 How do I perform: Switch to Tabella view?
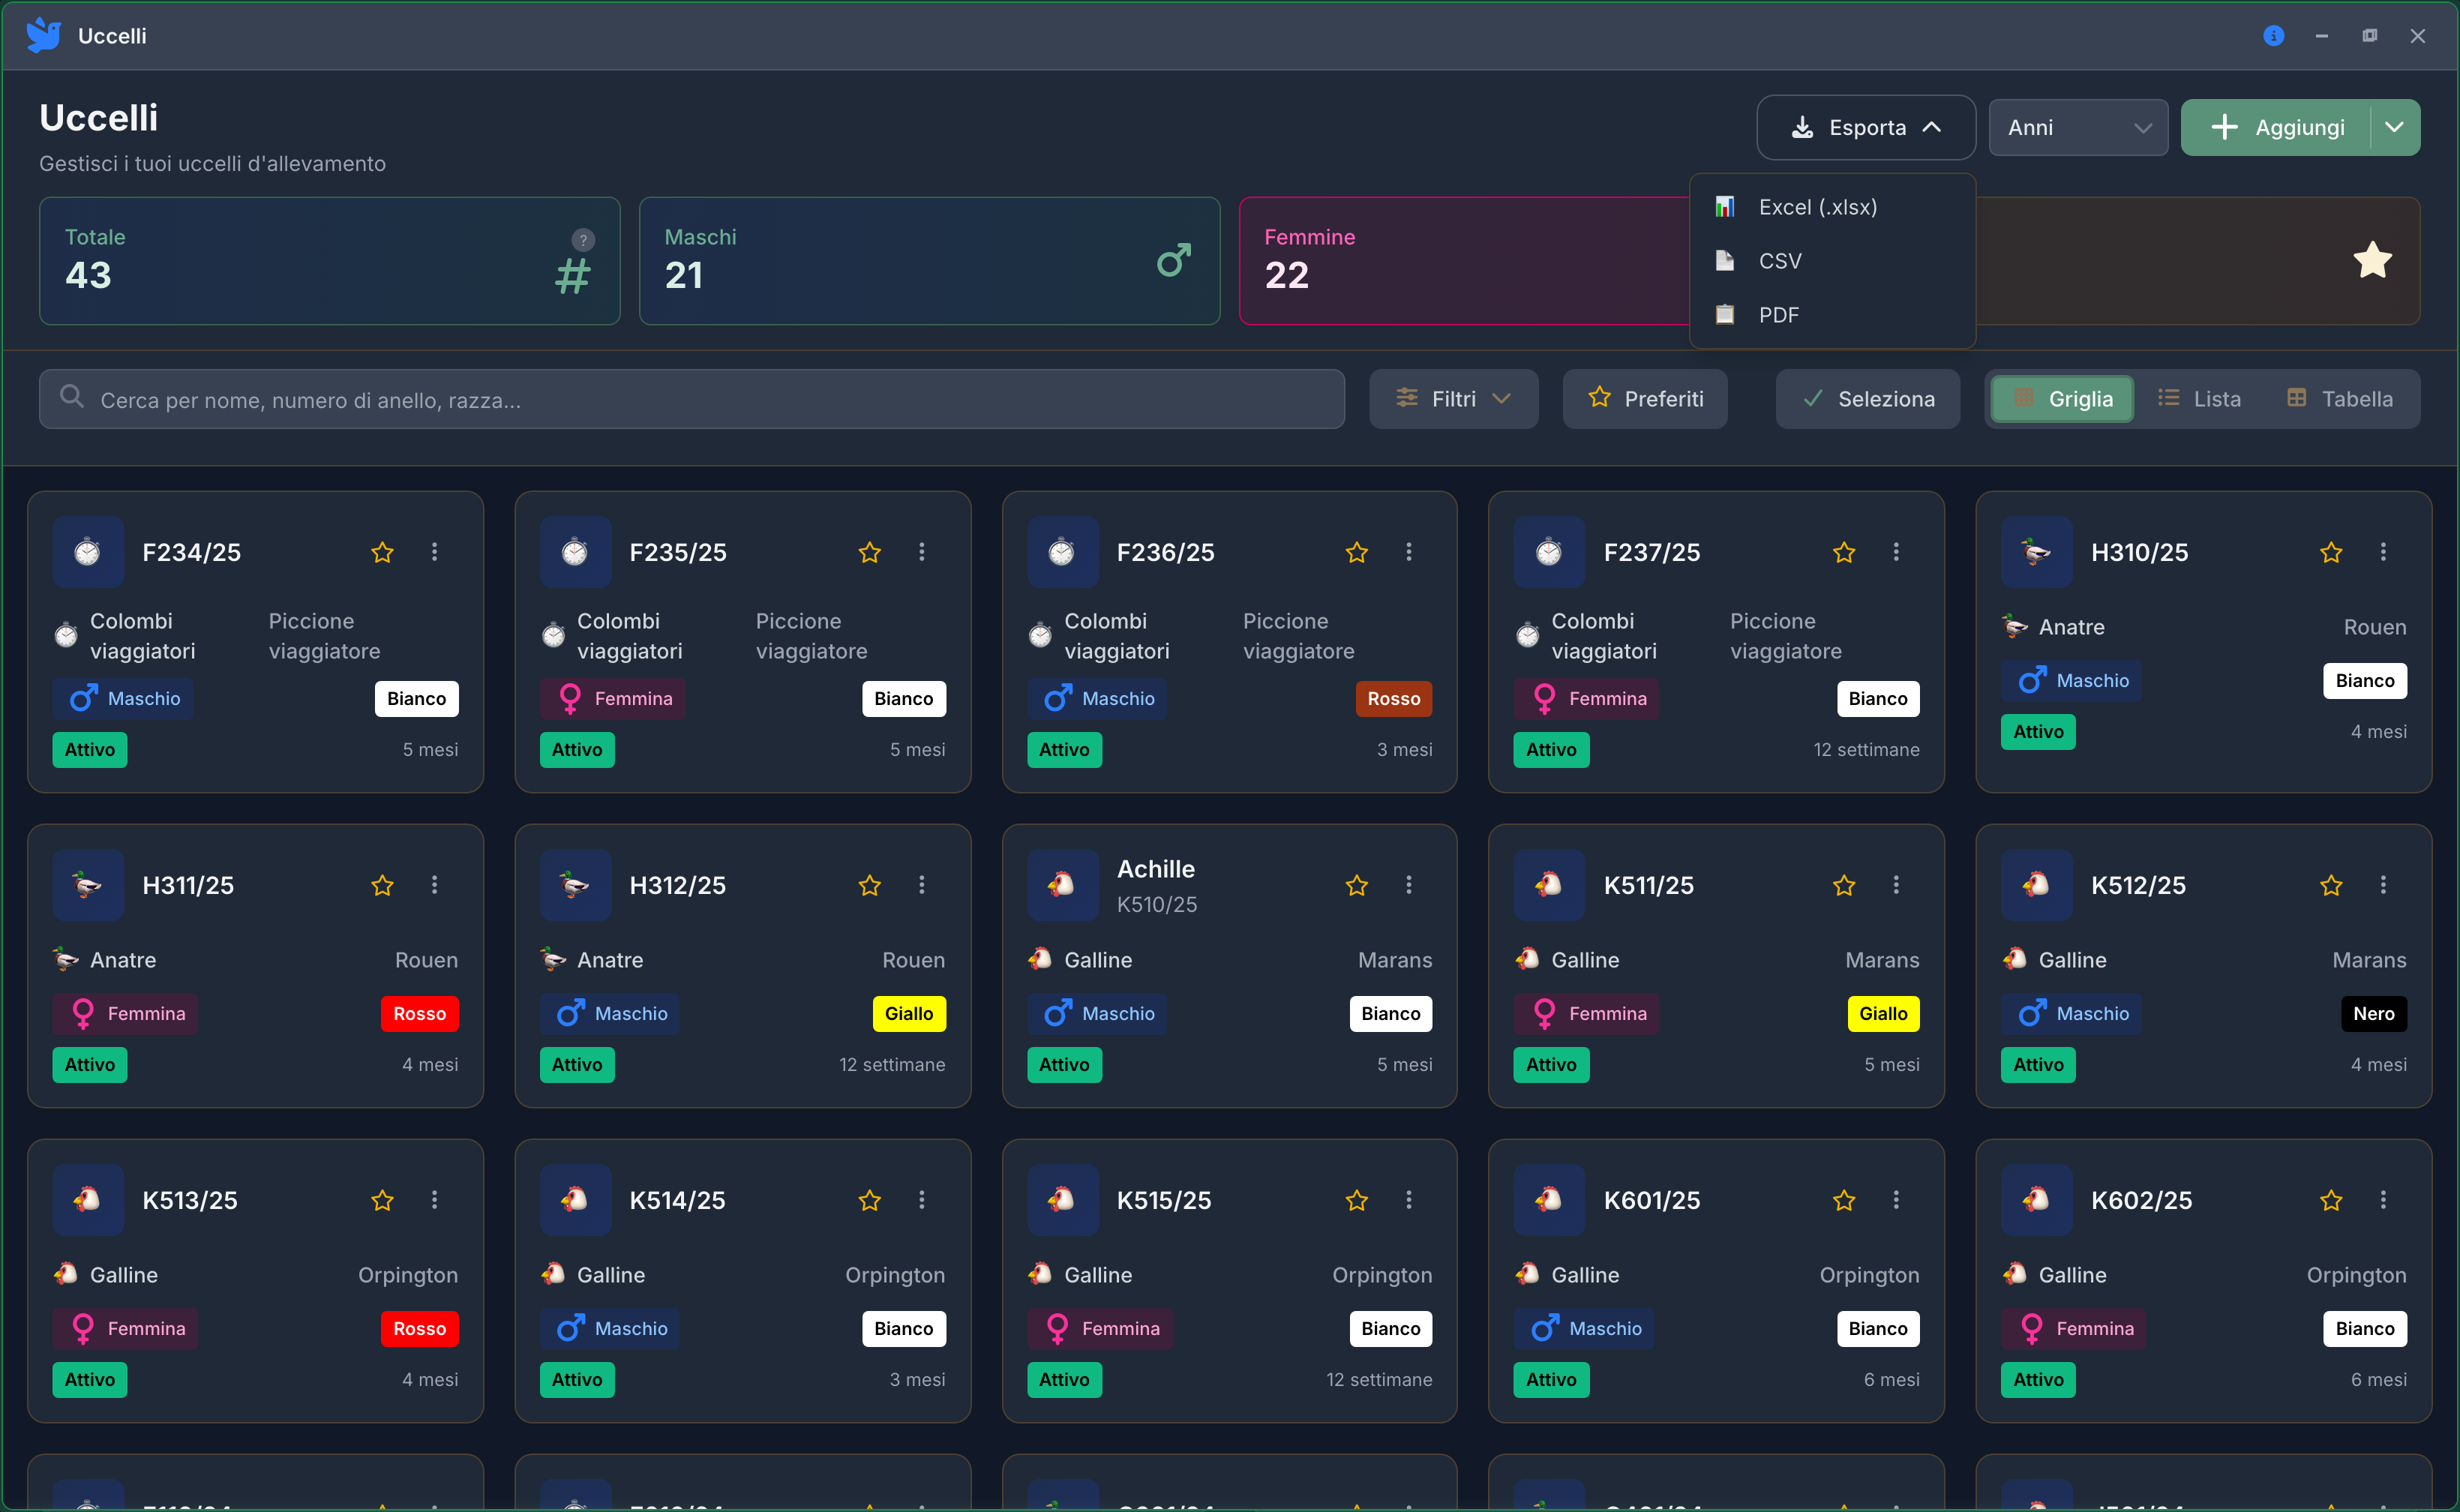click(2340, 399)
